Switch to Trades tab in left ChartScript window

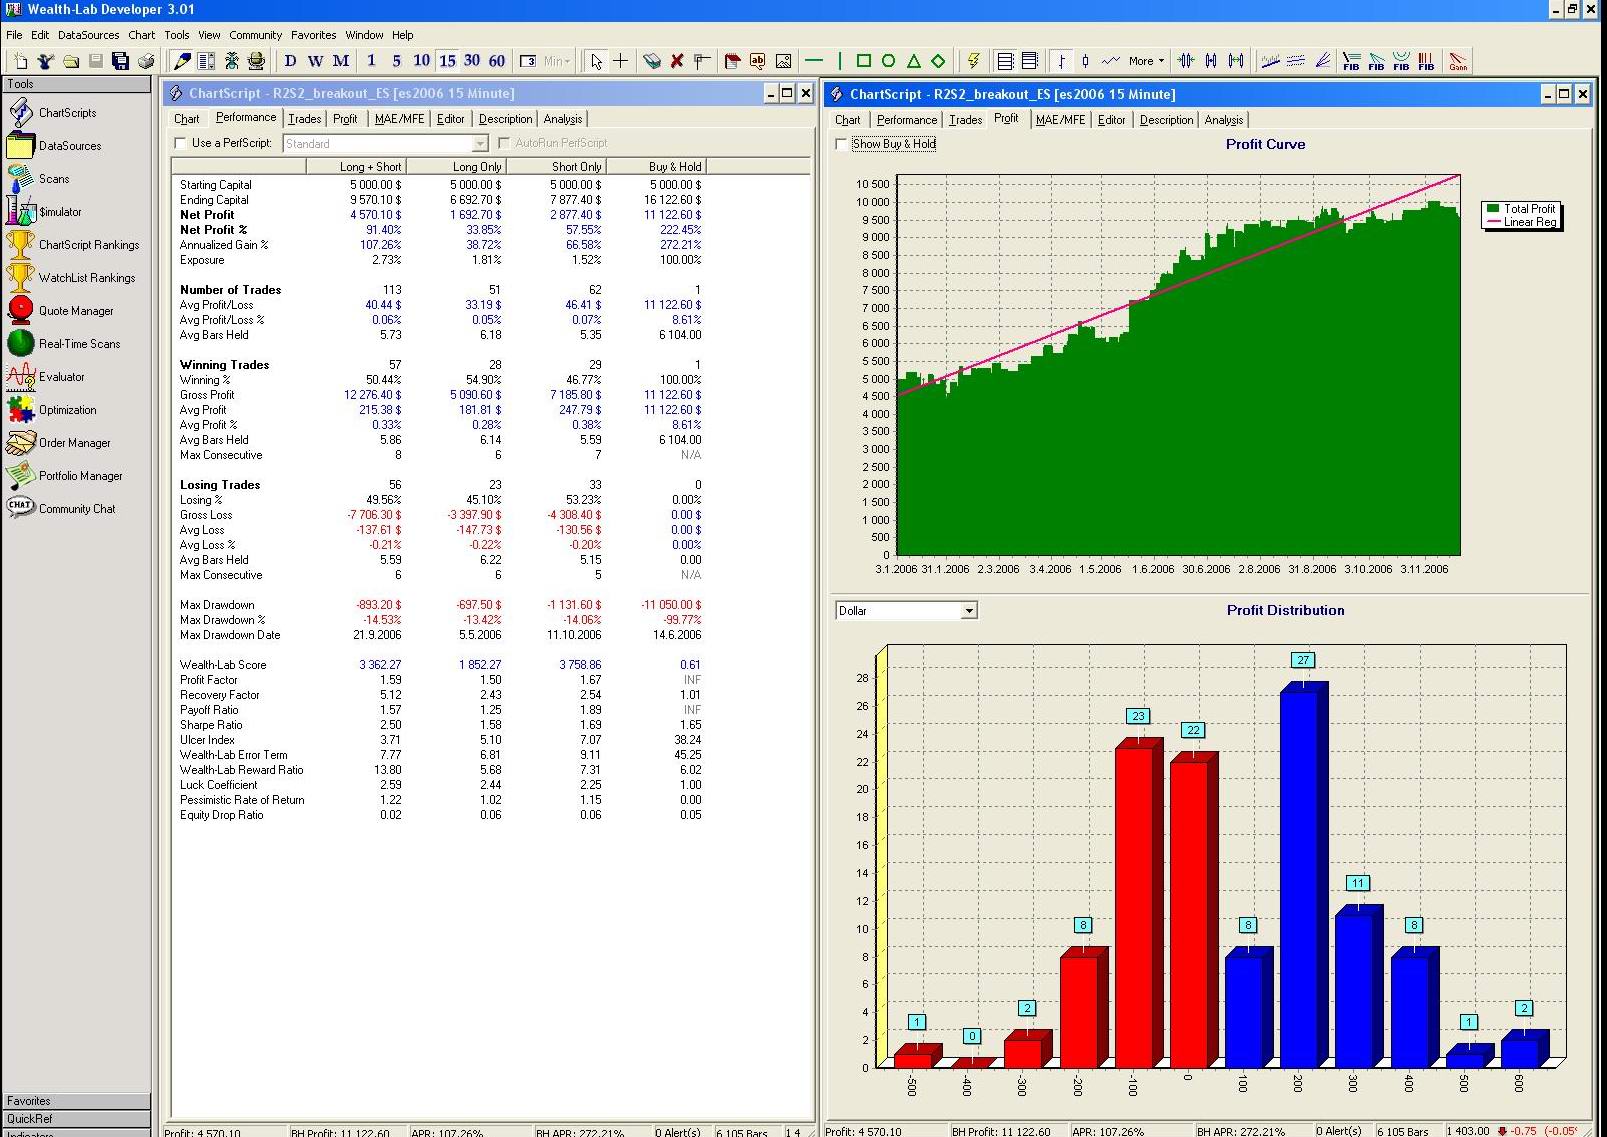tap(305, 119)
